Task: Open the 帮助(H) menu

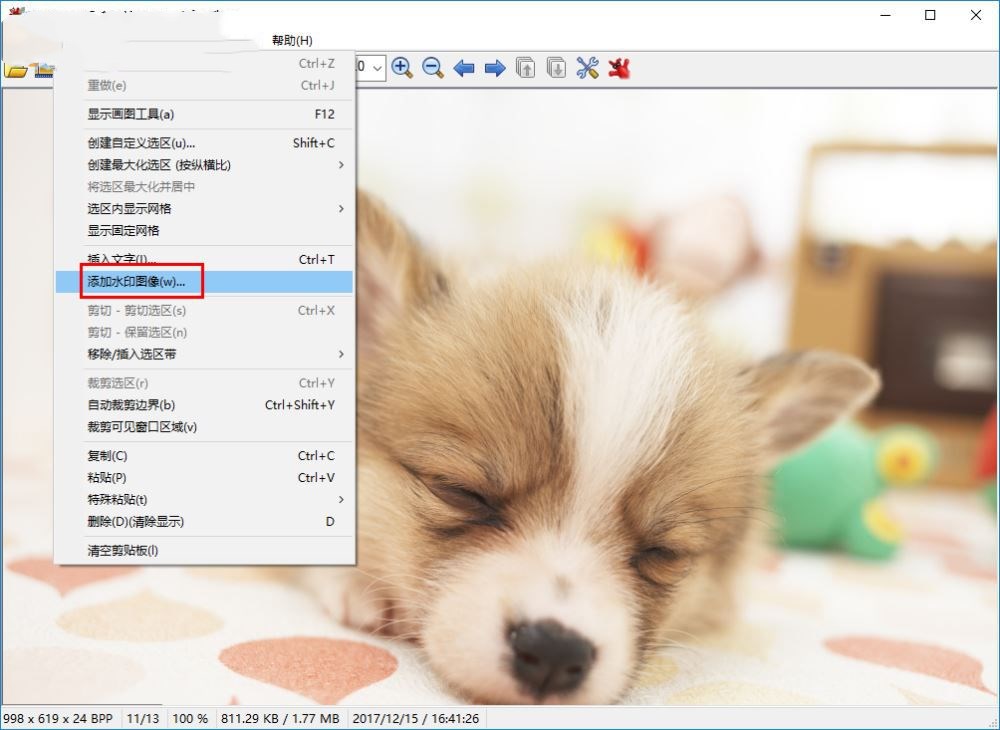Action: tap(292, 40)
